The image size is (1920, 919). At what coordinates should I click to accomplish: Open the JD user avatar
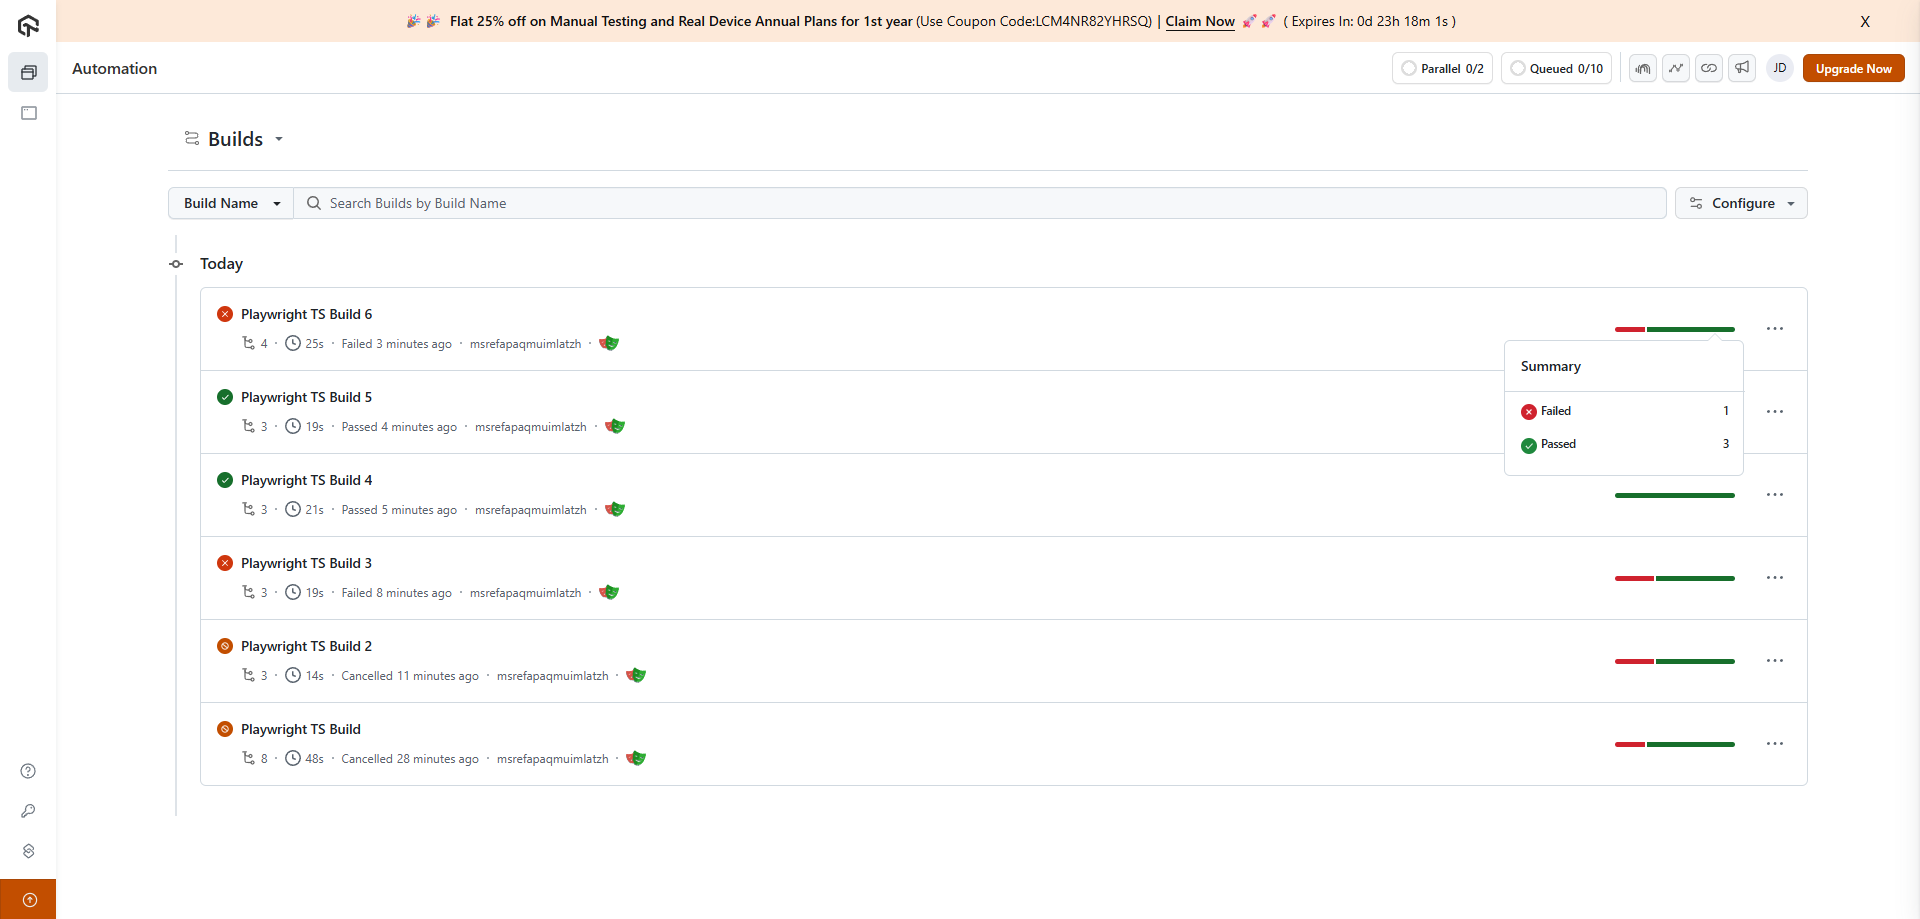pyautogui.click(x=1780, y=68)
